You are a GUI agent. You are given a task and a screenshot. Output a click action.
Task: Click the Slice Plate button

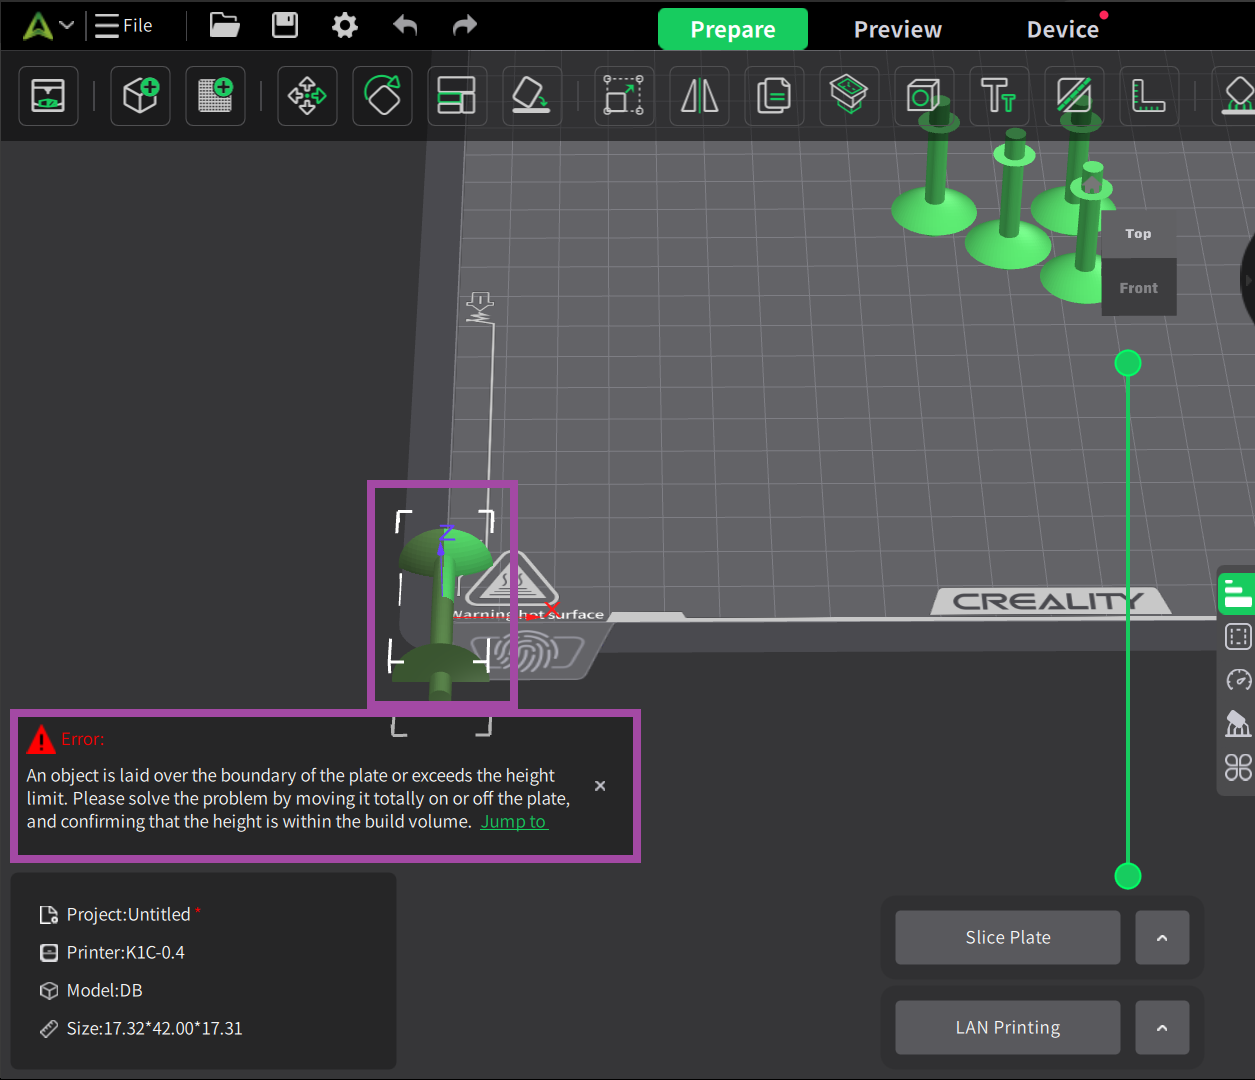(x=1007, y=938)
